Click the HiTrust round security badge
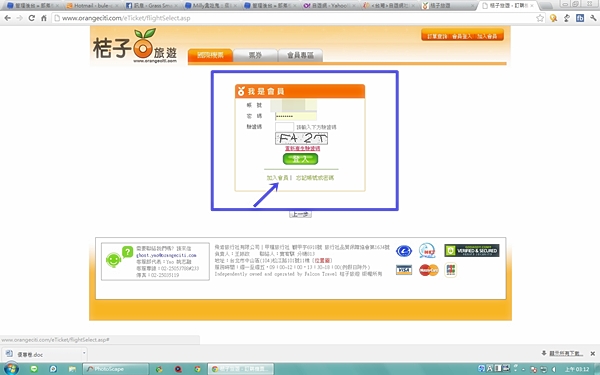Viewport: 600px width, 375px height. coord(427,251)
